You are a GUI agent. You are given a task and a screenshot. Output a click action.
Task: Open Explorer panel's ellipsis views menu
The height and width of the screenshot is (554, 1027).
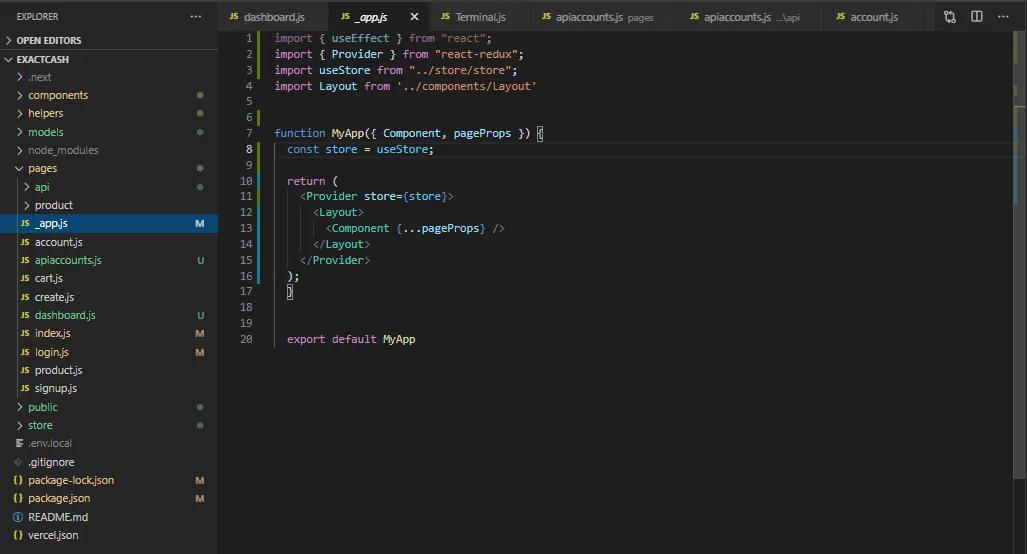point(195,17)
